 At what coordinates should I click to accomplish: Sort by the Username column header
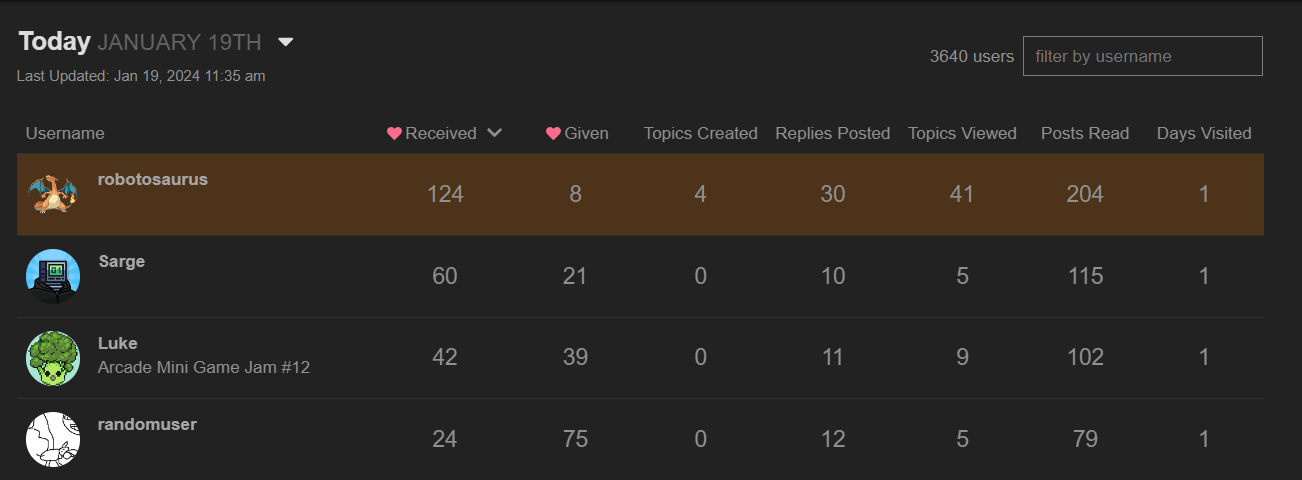click(65, 134)
